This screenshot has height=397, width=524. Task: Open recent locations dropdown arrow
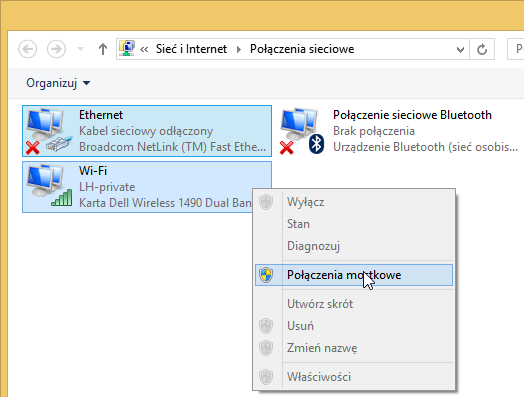click(x=80, y=49)
